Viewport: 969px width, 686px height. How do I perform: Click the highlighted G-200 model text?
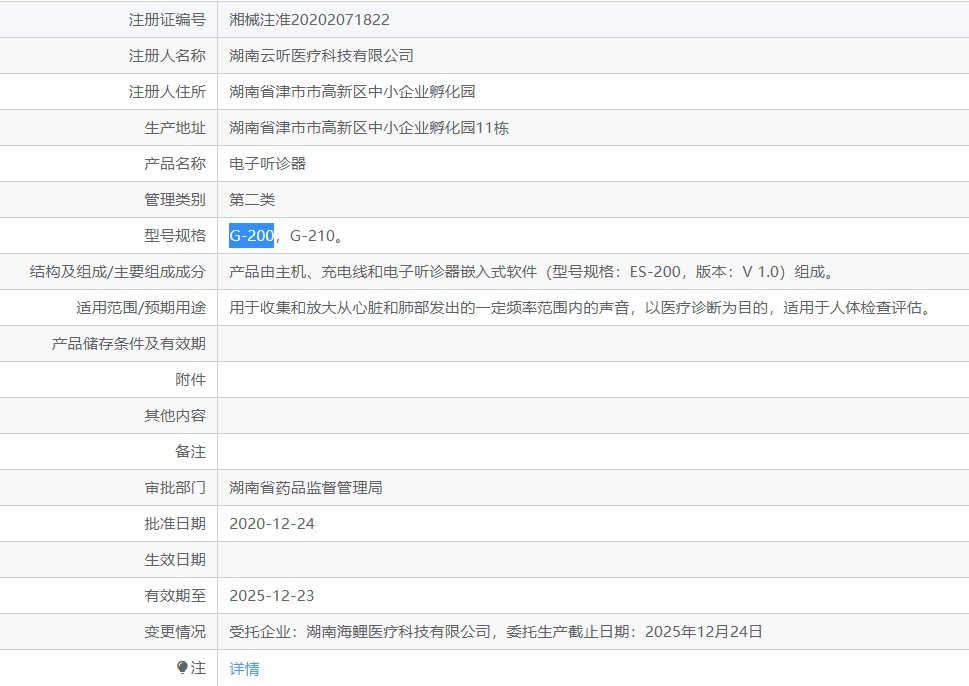click(252, 235)
